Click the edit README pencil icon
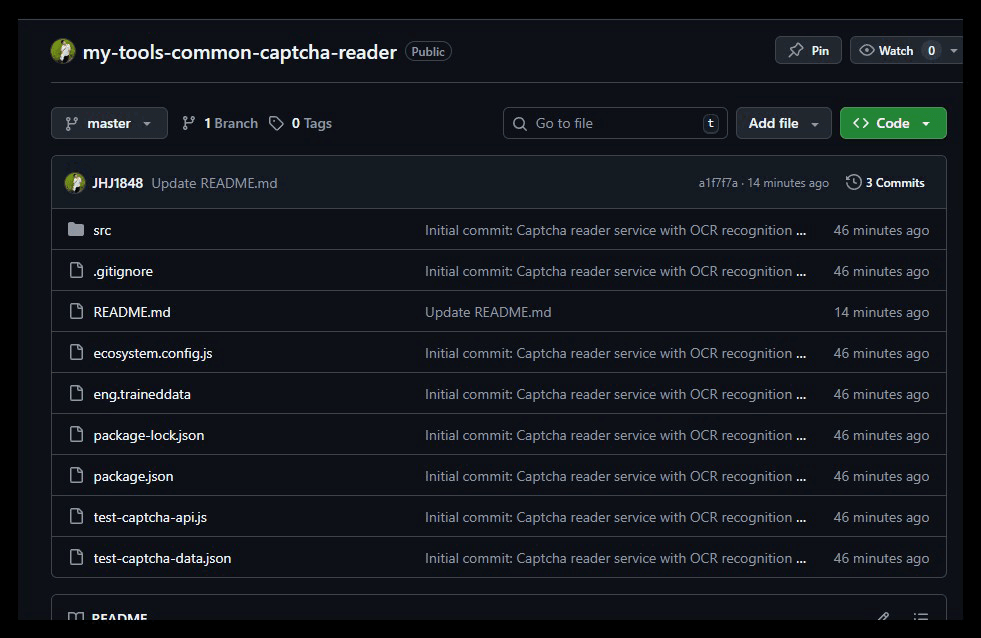This screenshot has width=981, height=638. click(883, 619)
